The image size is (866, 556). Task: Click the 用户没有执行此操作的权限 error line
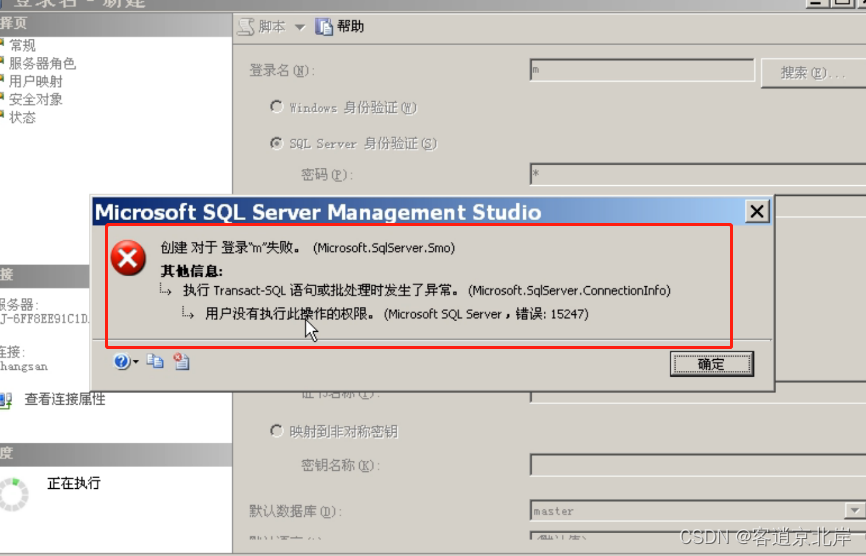tap(397, 314)
